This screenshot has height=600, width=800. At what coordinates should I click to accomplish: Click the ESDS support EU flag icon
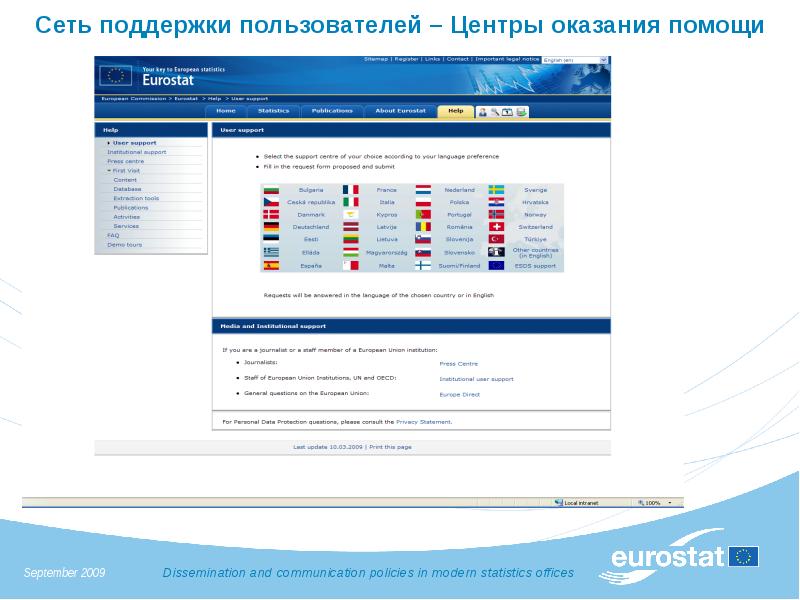(496, 266)
